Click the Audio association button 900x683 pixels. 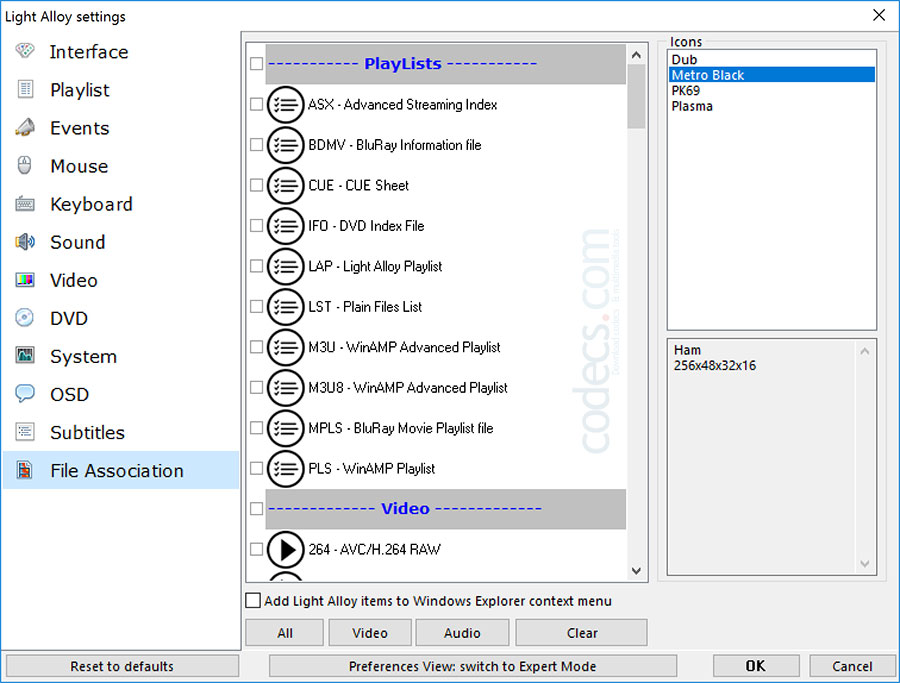tap(462, 632)
